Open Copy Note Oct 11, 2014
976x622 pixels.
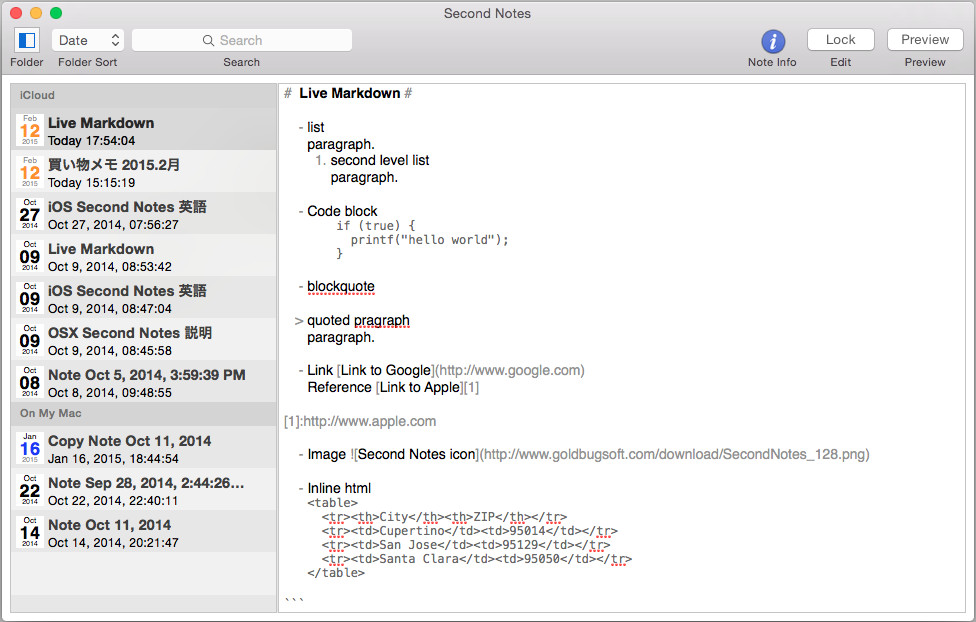(x=143, y=448)
